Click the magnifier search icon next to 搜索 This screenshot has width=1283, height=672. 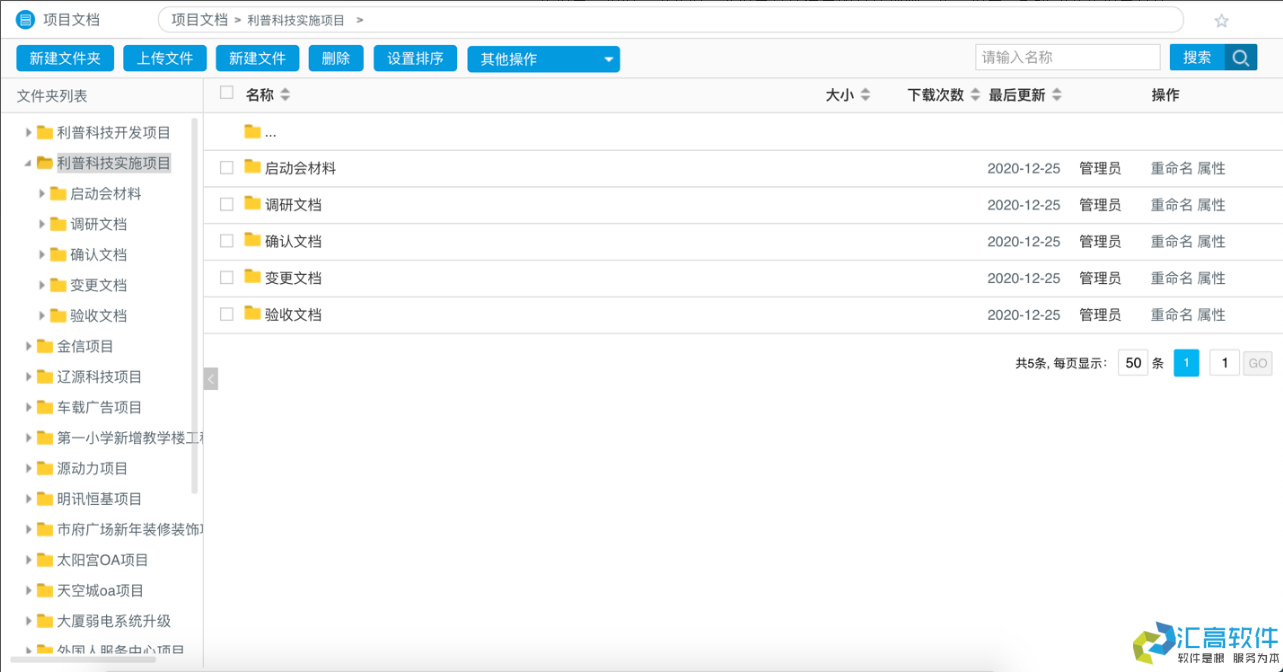[x=1241, y=57]
